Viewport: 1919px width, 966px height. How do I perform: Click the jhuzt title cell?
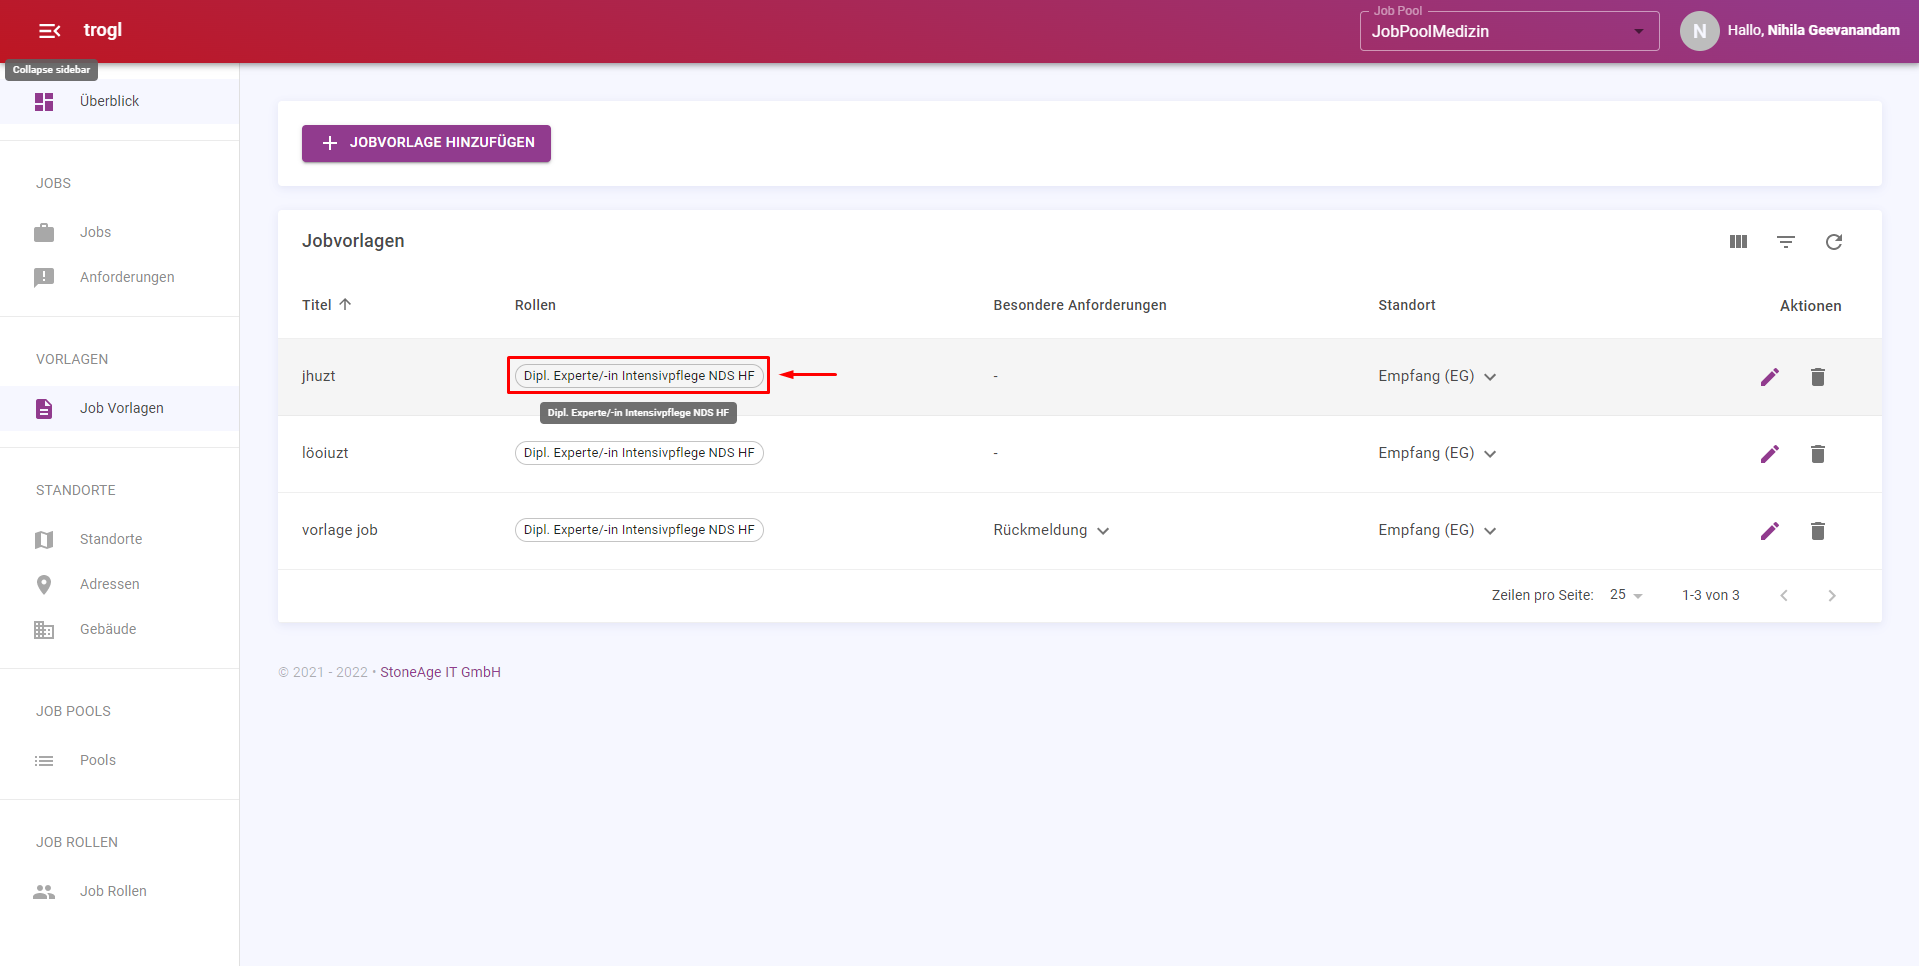coord(319,376)
